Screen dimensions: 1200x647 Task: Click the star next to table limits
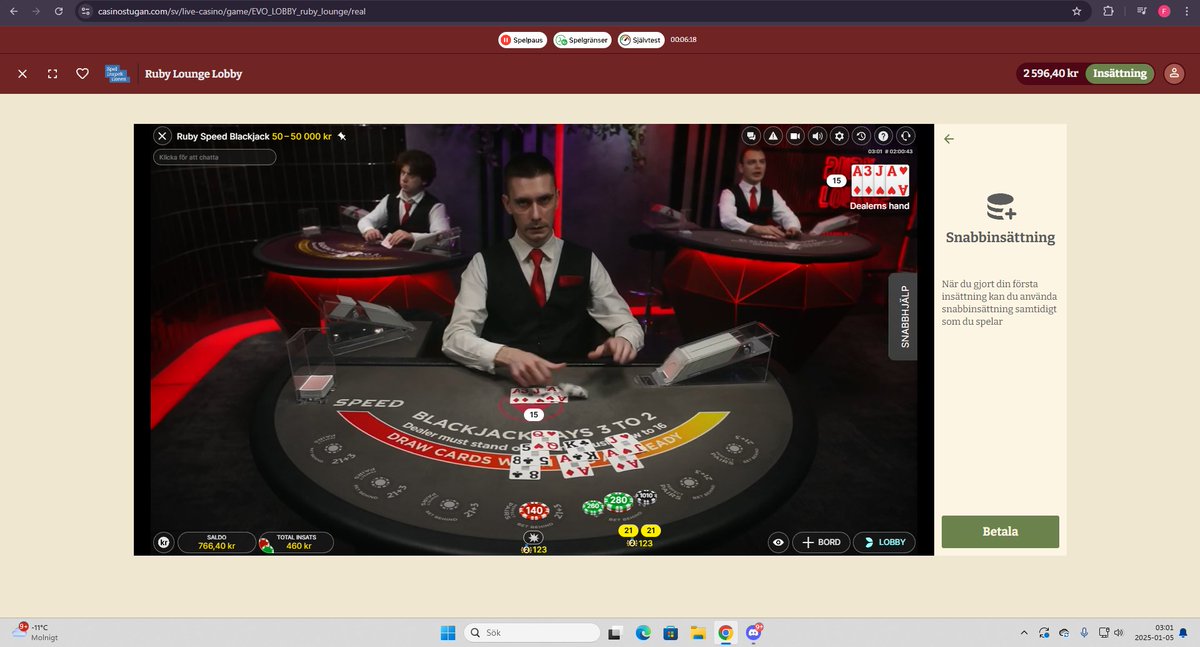coord(341,136)
